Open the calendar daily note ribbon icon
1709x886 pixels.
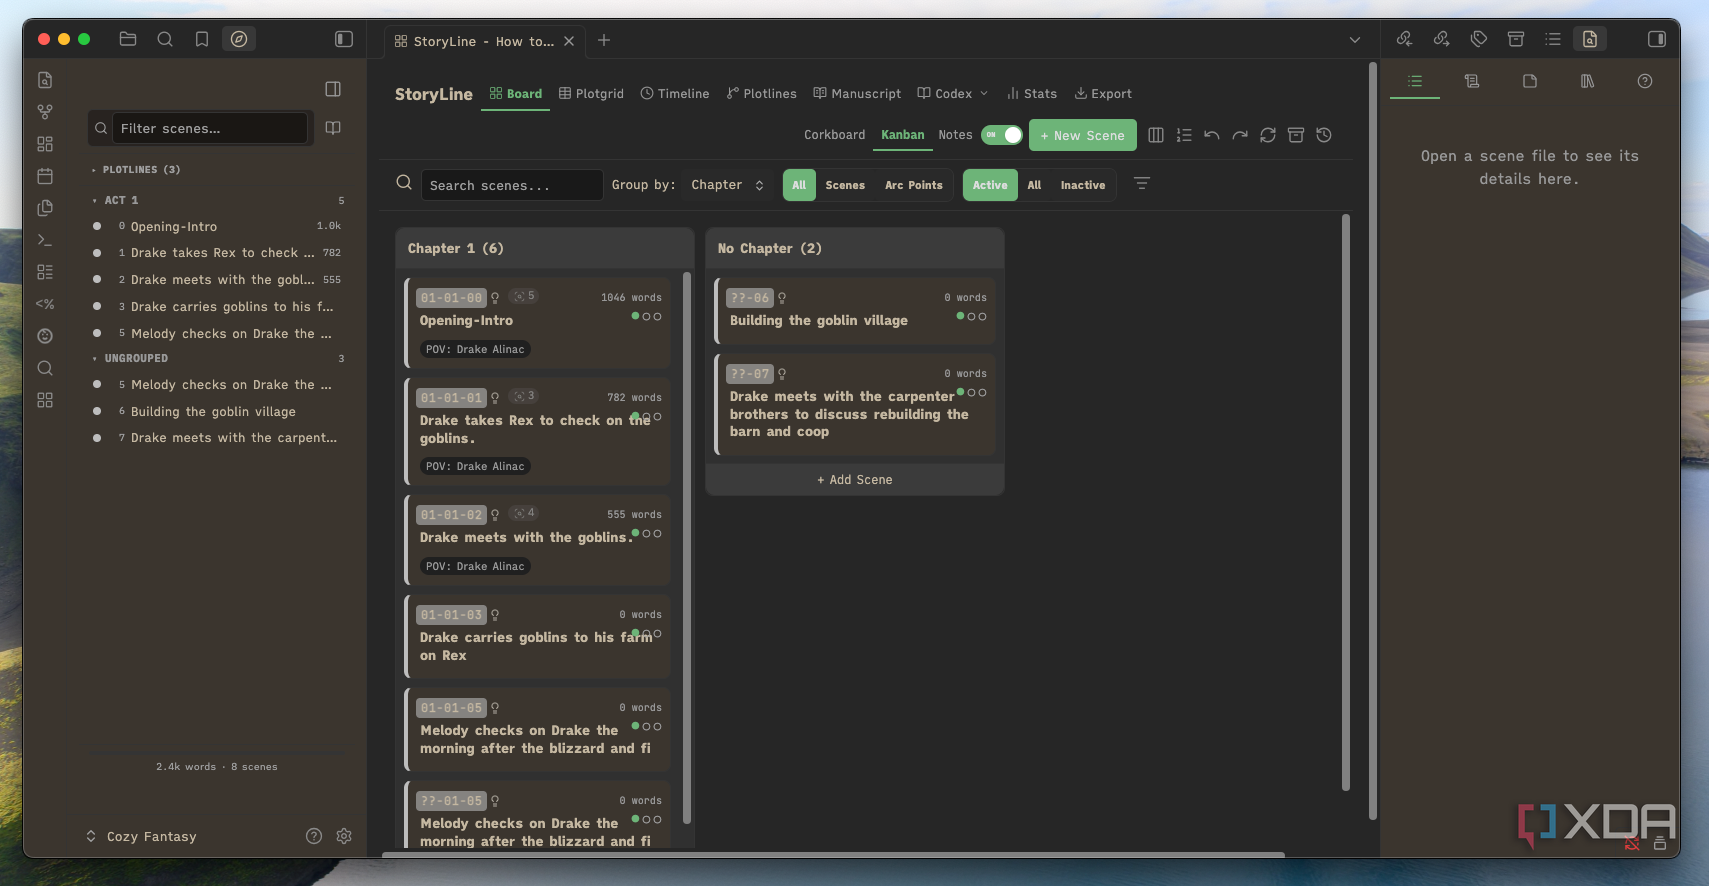click(45, 176)
